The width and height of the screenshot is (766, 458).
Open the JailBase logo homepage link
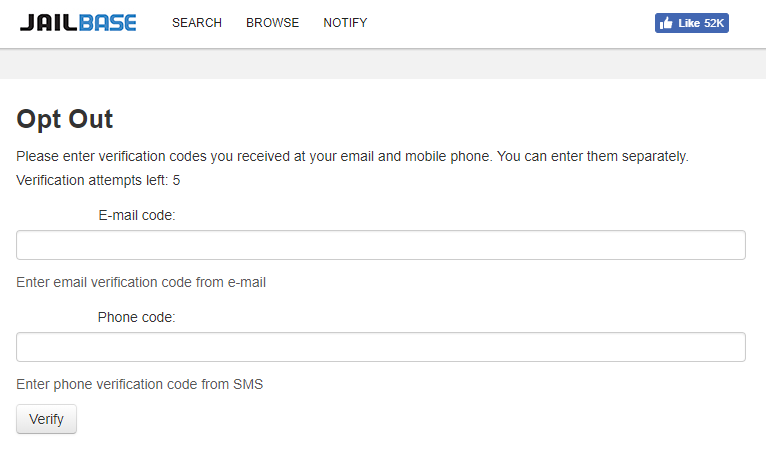pyautogui.click(x=78, y=23)
